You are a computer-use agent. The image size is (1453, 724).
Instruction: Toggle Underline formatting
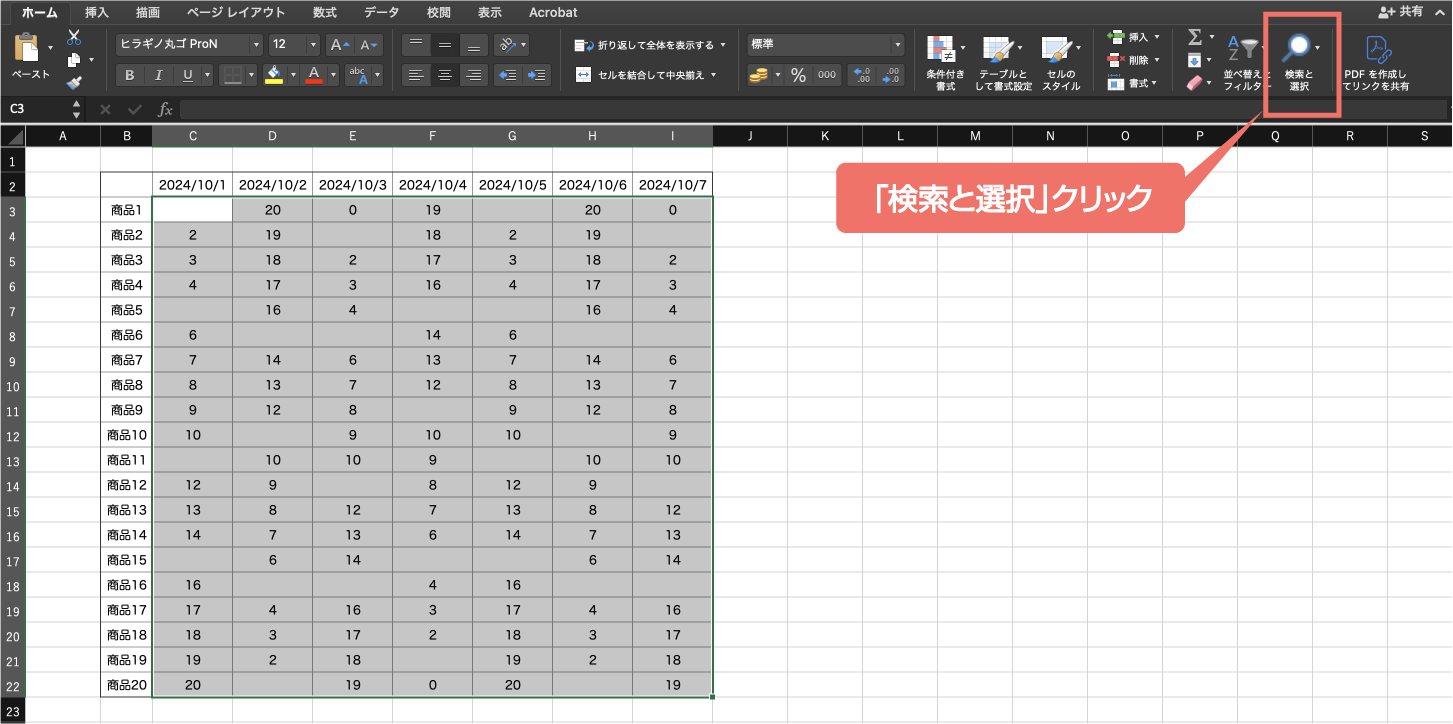[x=188, y=75]
